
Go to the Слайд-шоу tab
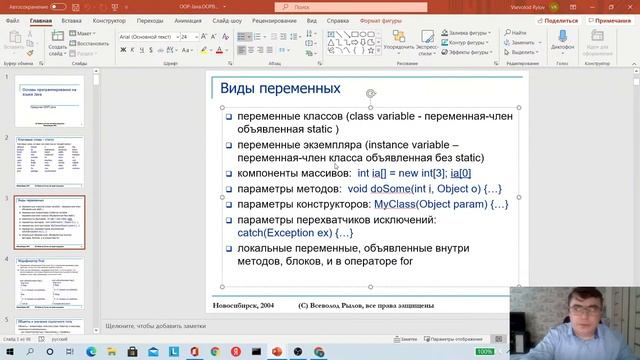(227, 20)
